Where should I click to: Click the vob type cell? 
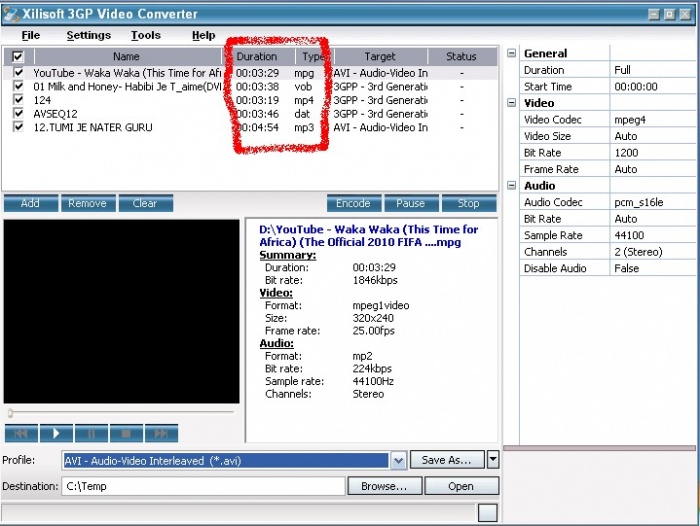coord(303,86)
